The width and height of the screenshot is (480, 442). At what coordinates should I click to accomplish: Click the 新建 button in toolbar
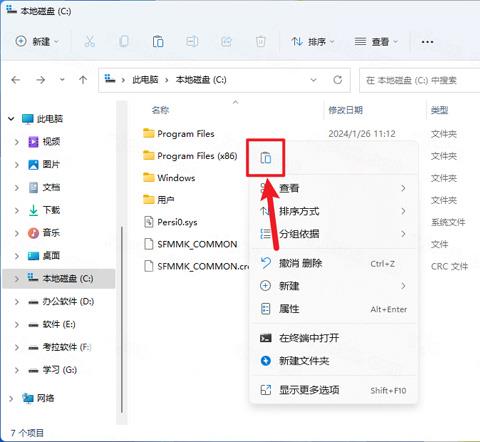click(37, 42)
